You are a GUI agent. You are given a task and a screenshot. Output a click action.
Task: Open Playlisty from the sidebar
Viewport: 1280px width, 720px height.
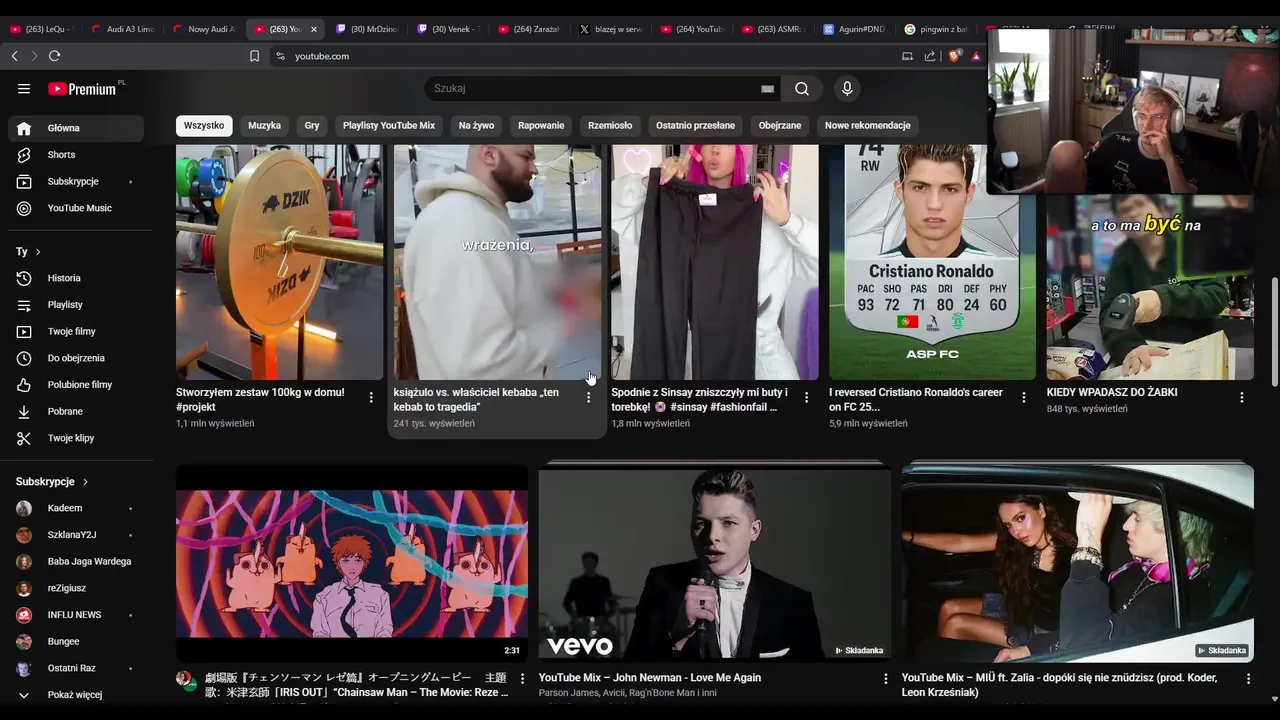point(76,305)
